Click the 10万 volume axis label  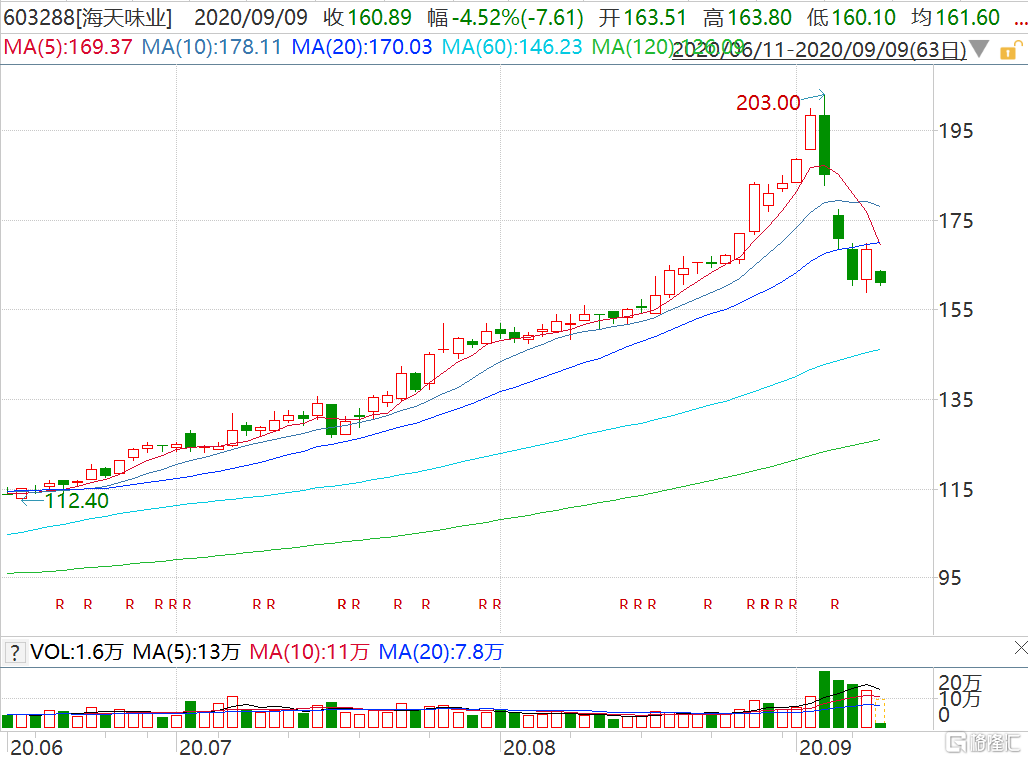click(959, 699)
